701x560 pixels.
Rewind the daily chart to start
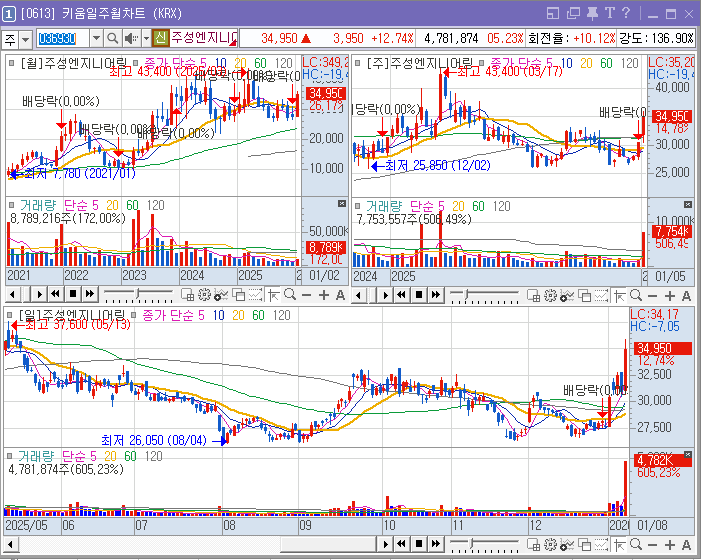(x=401, y=544)
